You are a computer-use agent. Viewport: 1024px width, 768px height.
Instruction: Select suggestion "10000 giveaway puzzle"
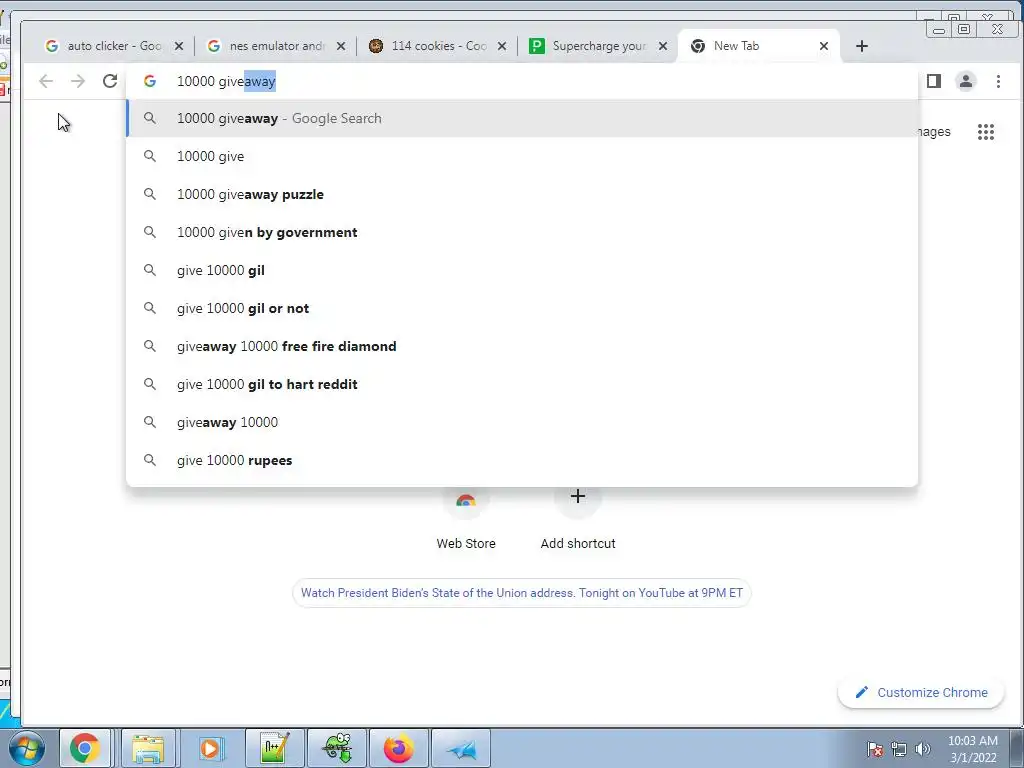coord(522,194)
